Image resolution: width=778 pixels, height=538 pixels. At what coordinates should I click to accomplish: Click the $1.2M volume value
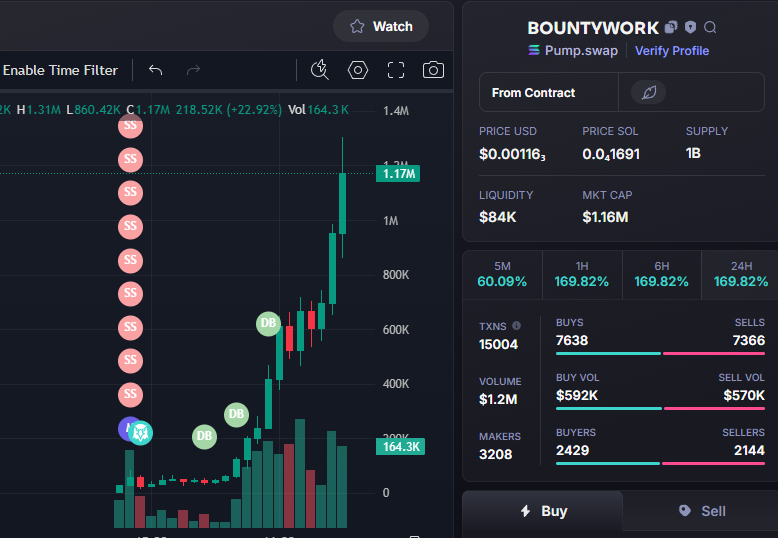(x=498, y=400)
